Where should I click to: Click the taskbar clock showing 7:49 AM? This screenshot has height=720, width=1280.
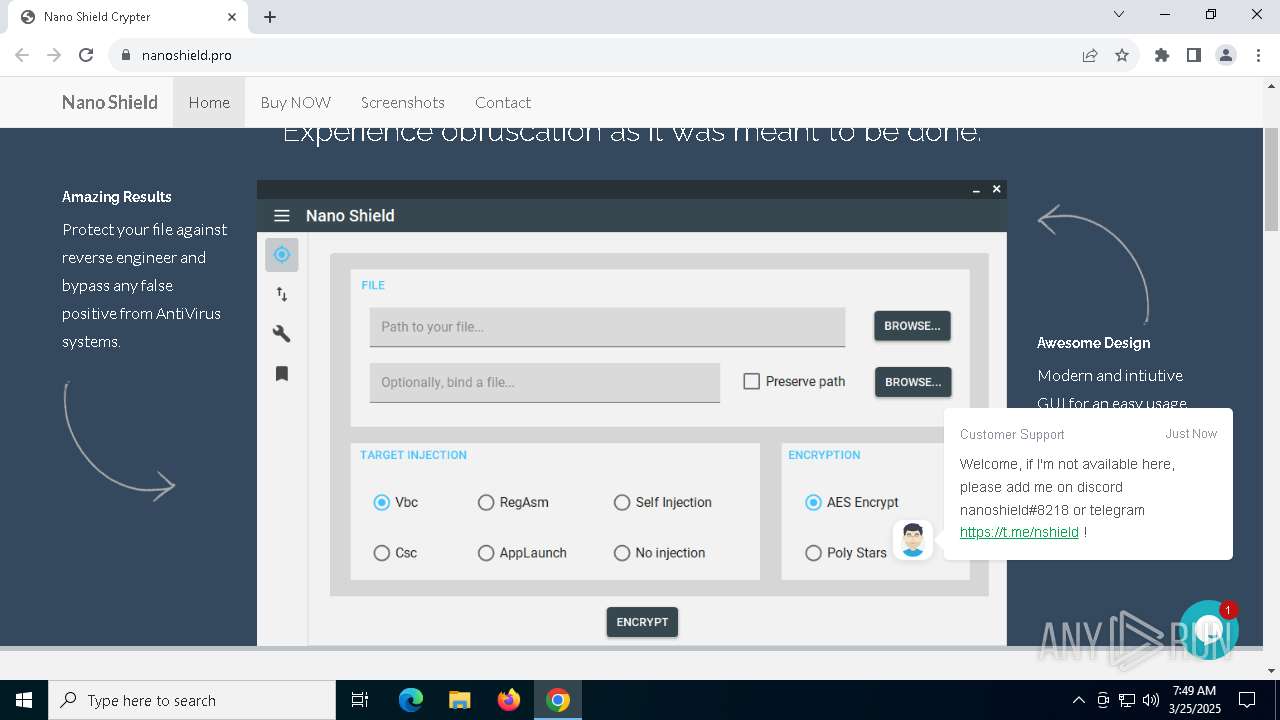click(1193, 700)
